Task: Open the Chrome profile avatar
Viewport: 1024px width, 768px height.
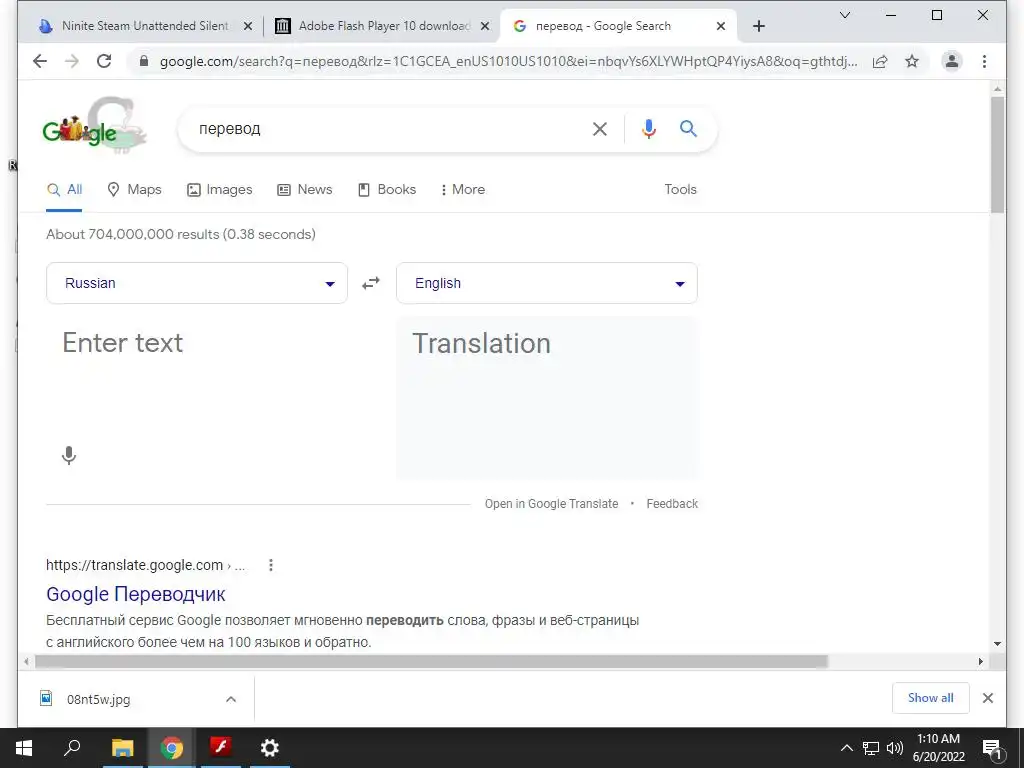Action: pos(952,61)
